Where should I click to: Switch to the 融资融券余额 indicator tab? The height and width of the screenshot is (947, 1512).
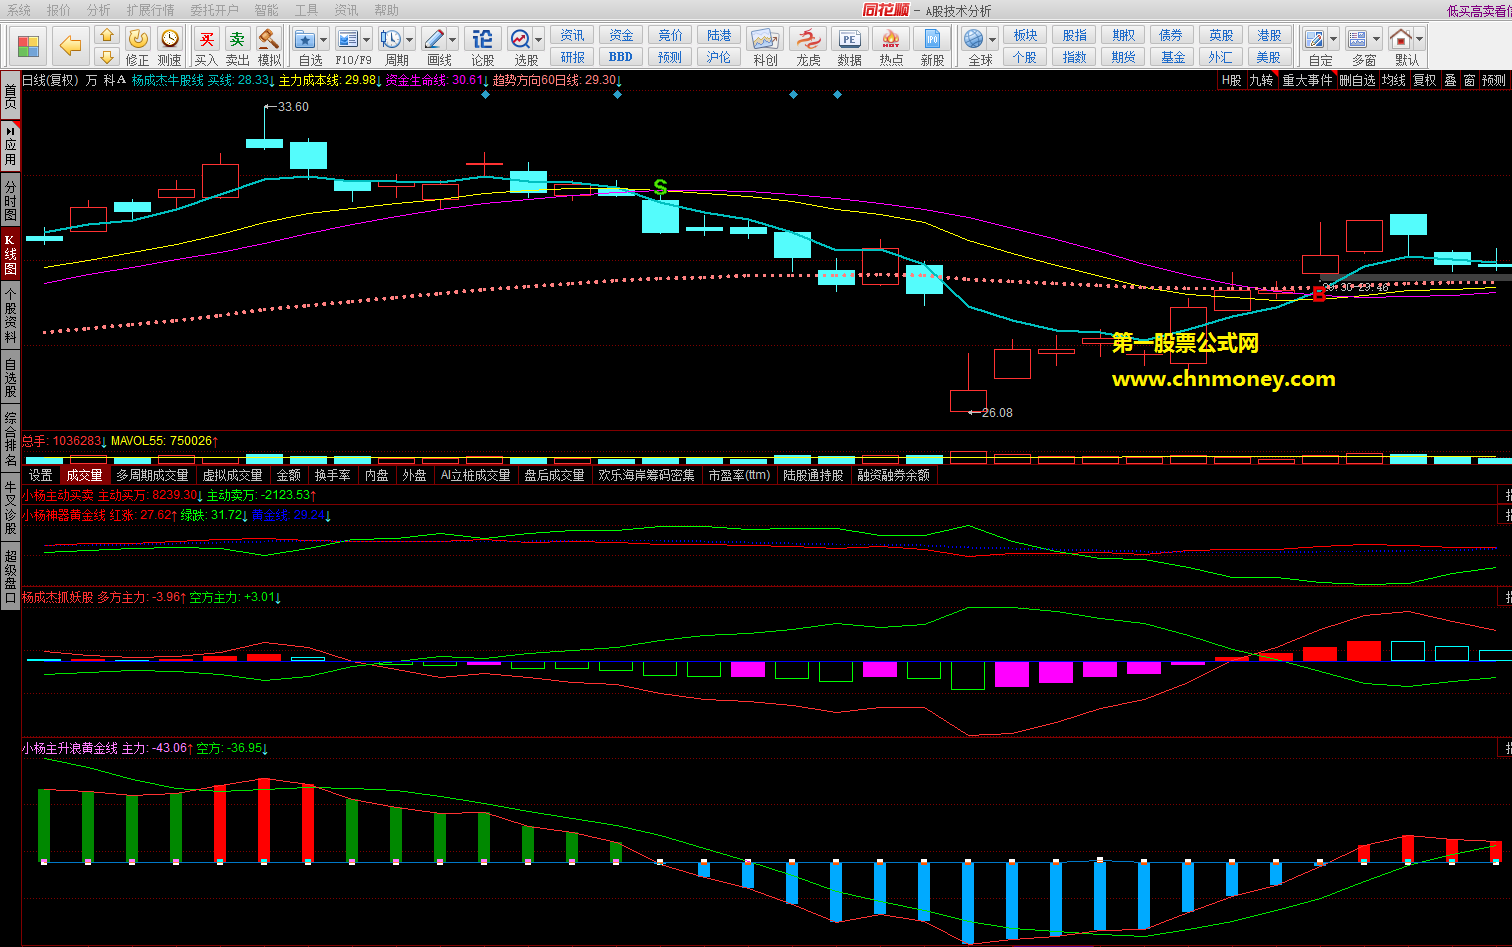point(893,475)
